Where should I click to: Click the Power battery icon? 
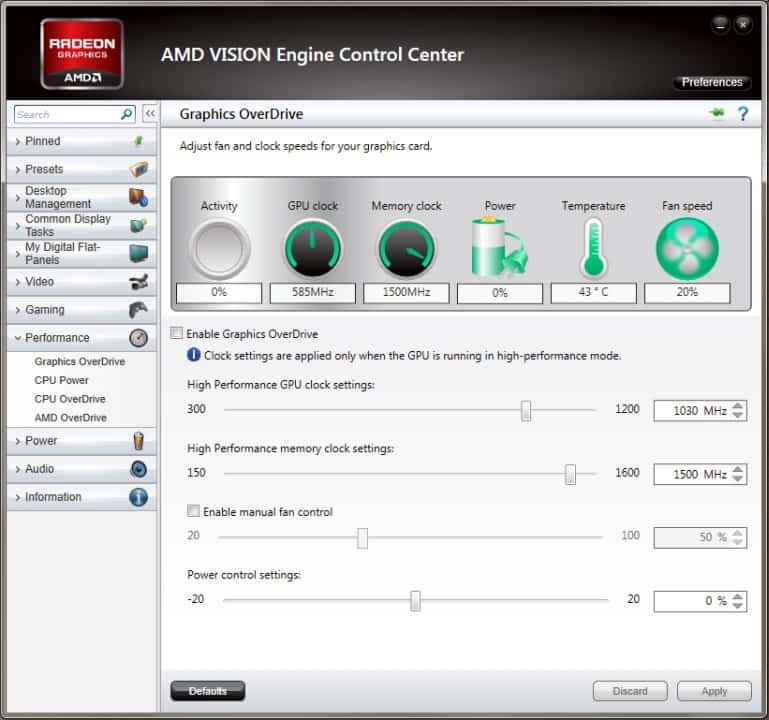(499, 249)
